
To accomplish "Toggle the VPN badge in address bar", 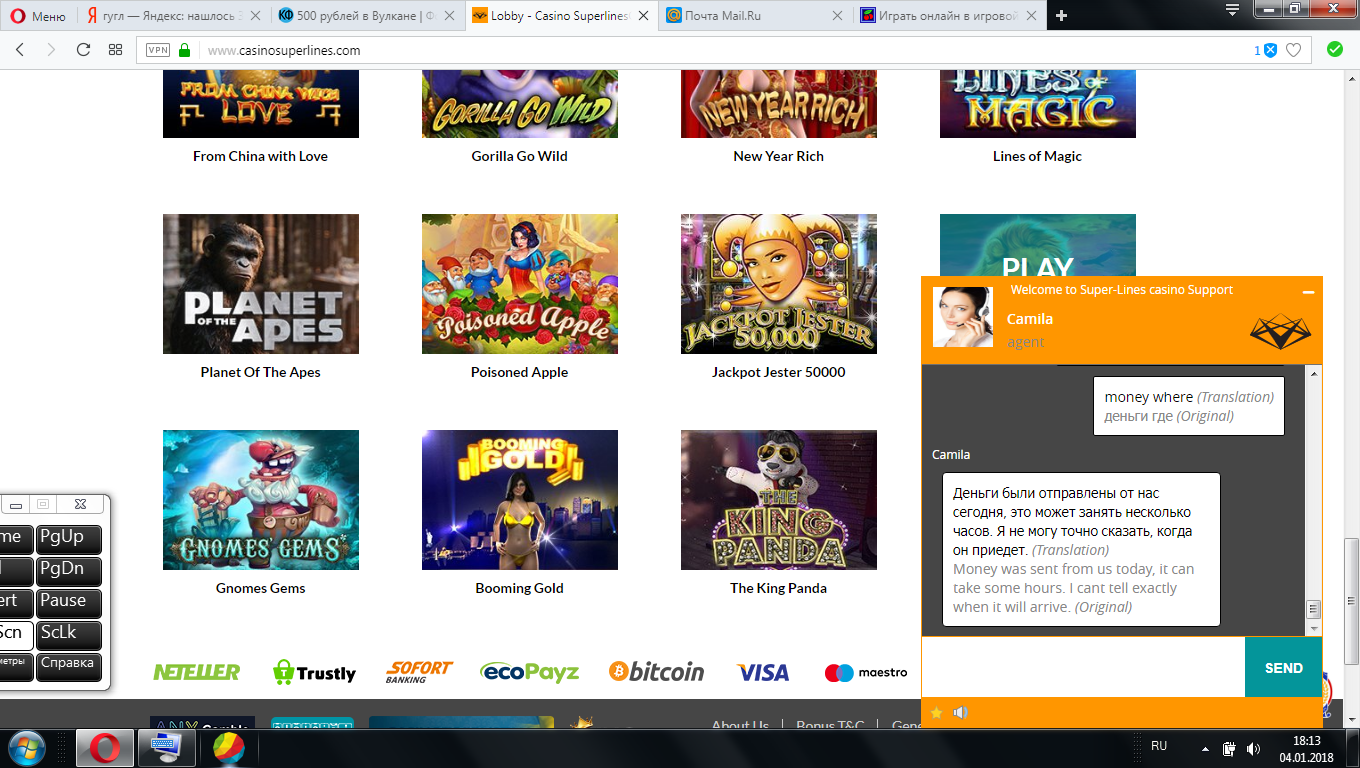I will point(158,50).
